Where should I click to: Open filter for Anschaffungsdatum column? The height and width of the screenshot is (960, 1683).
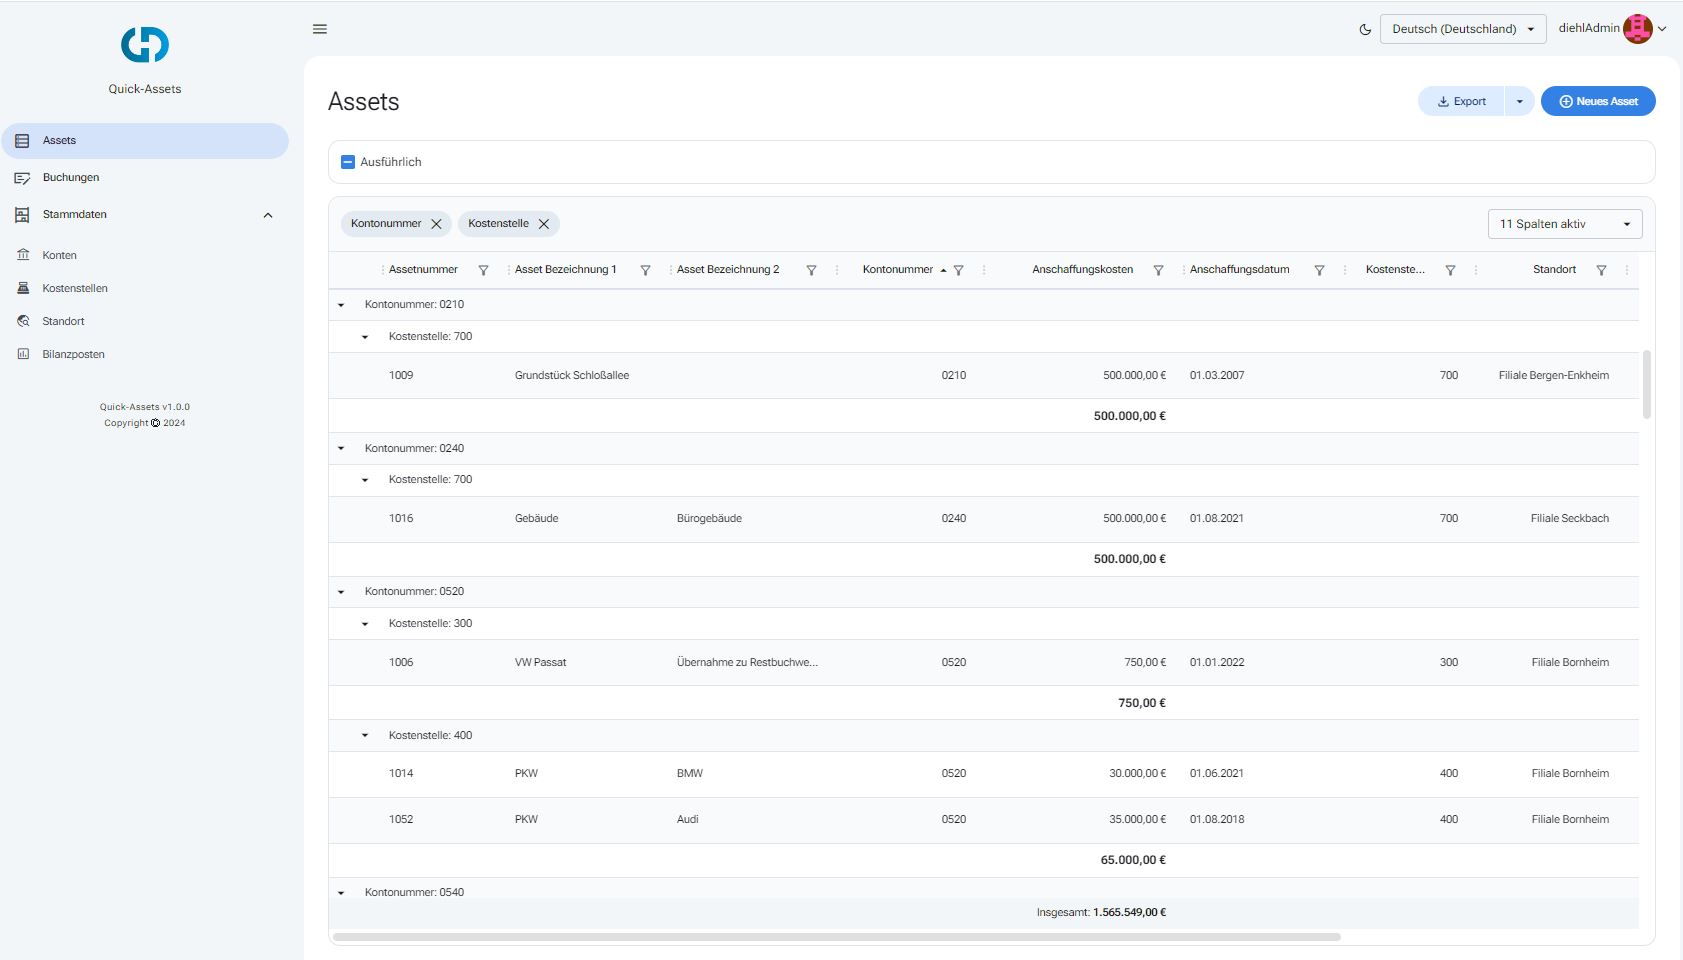pos(1319,270)
